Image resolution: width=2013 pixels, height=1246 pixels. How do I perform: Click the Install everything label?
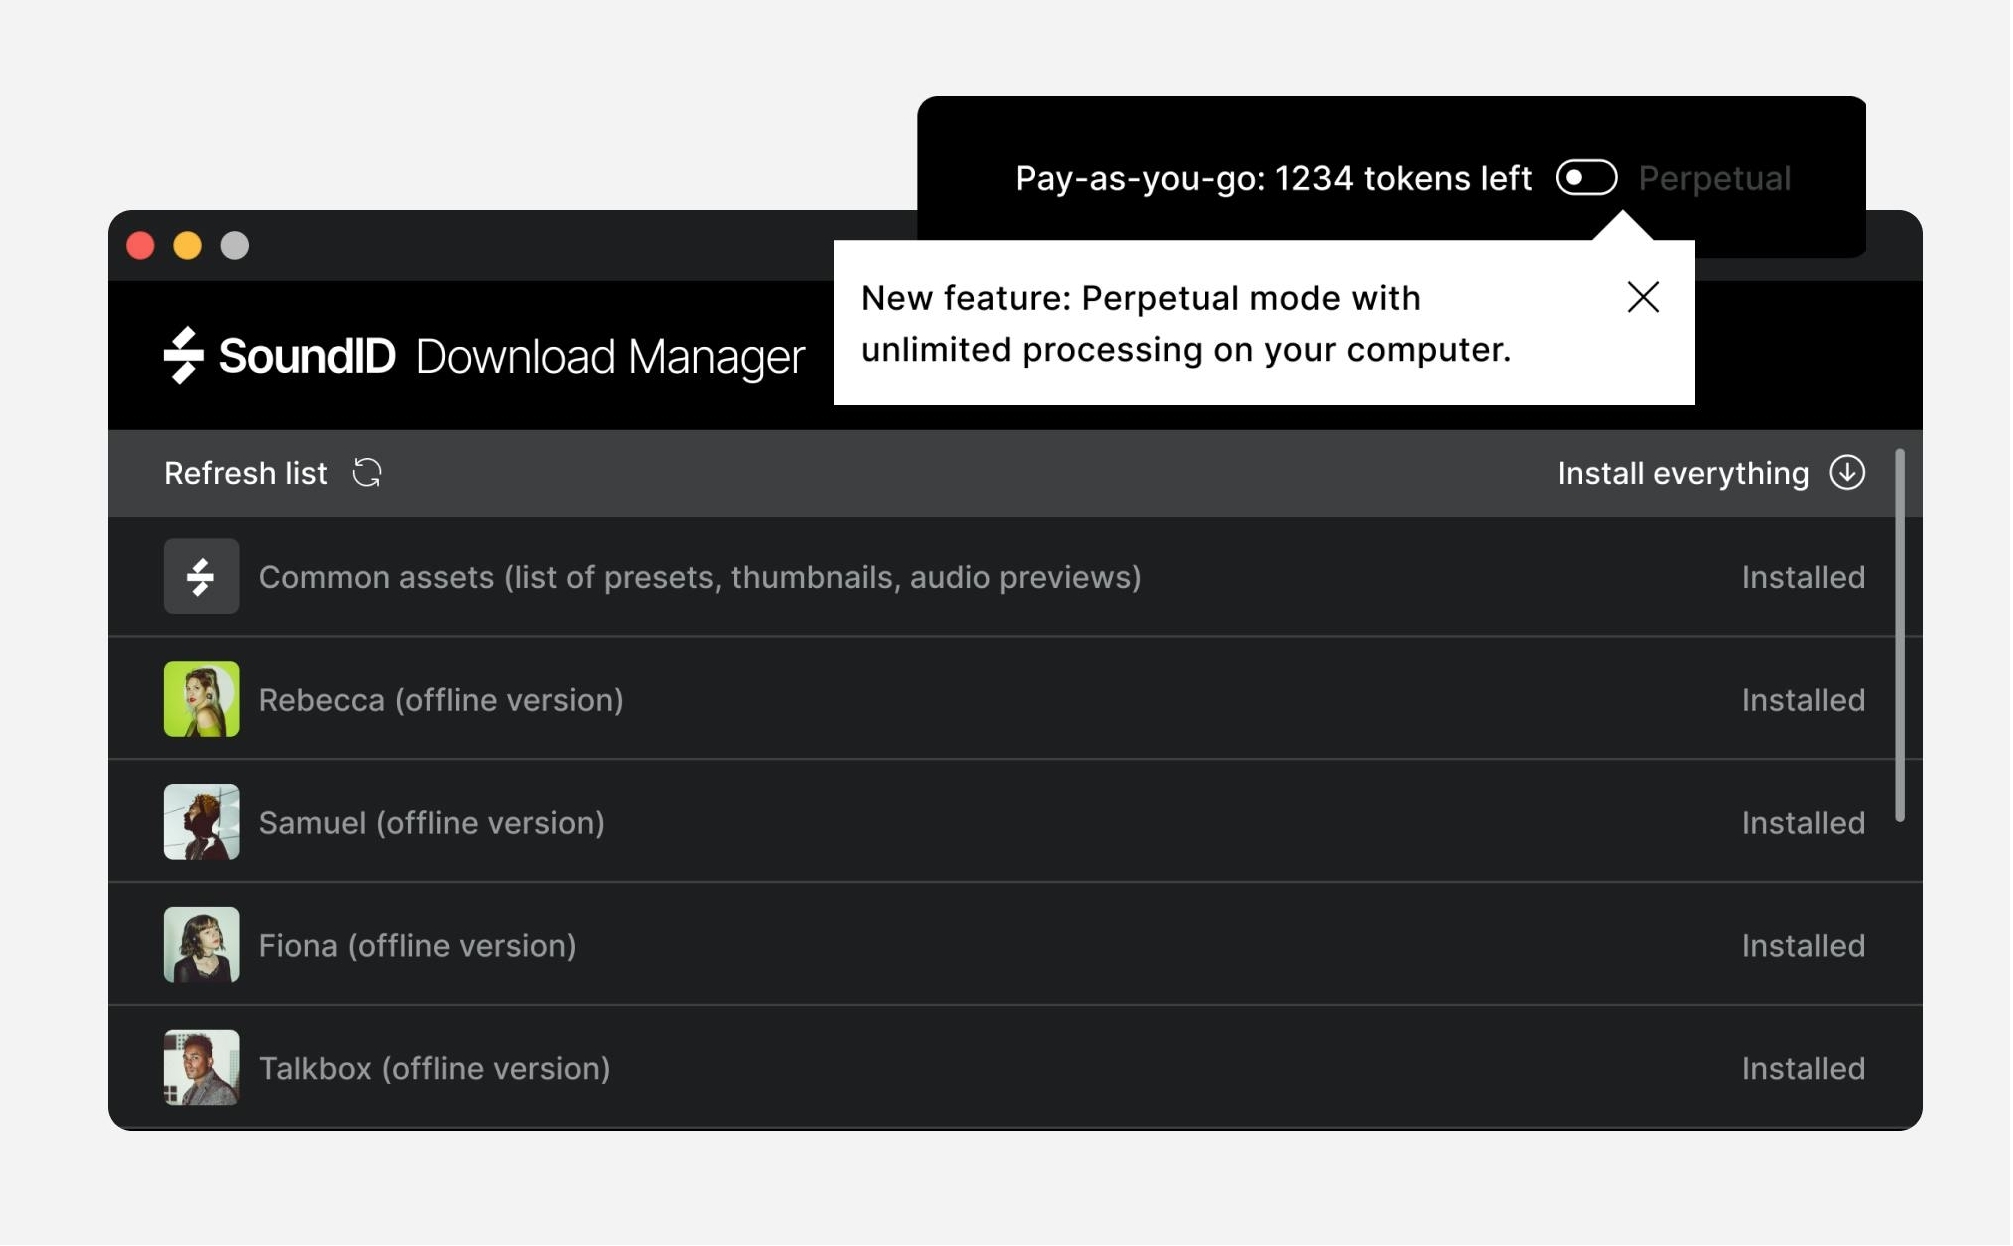pyautogui.click(x=1683, y=473)
